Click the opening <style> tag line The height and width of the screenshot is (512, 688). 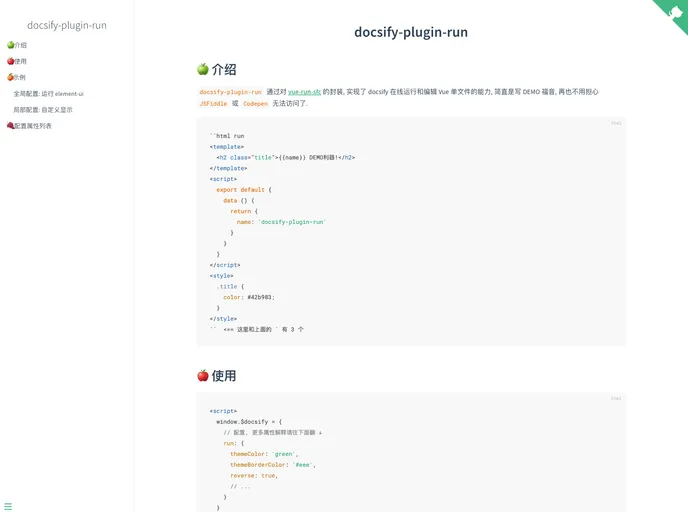(222, 276)
